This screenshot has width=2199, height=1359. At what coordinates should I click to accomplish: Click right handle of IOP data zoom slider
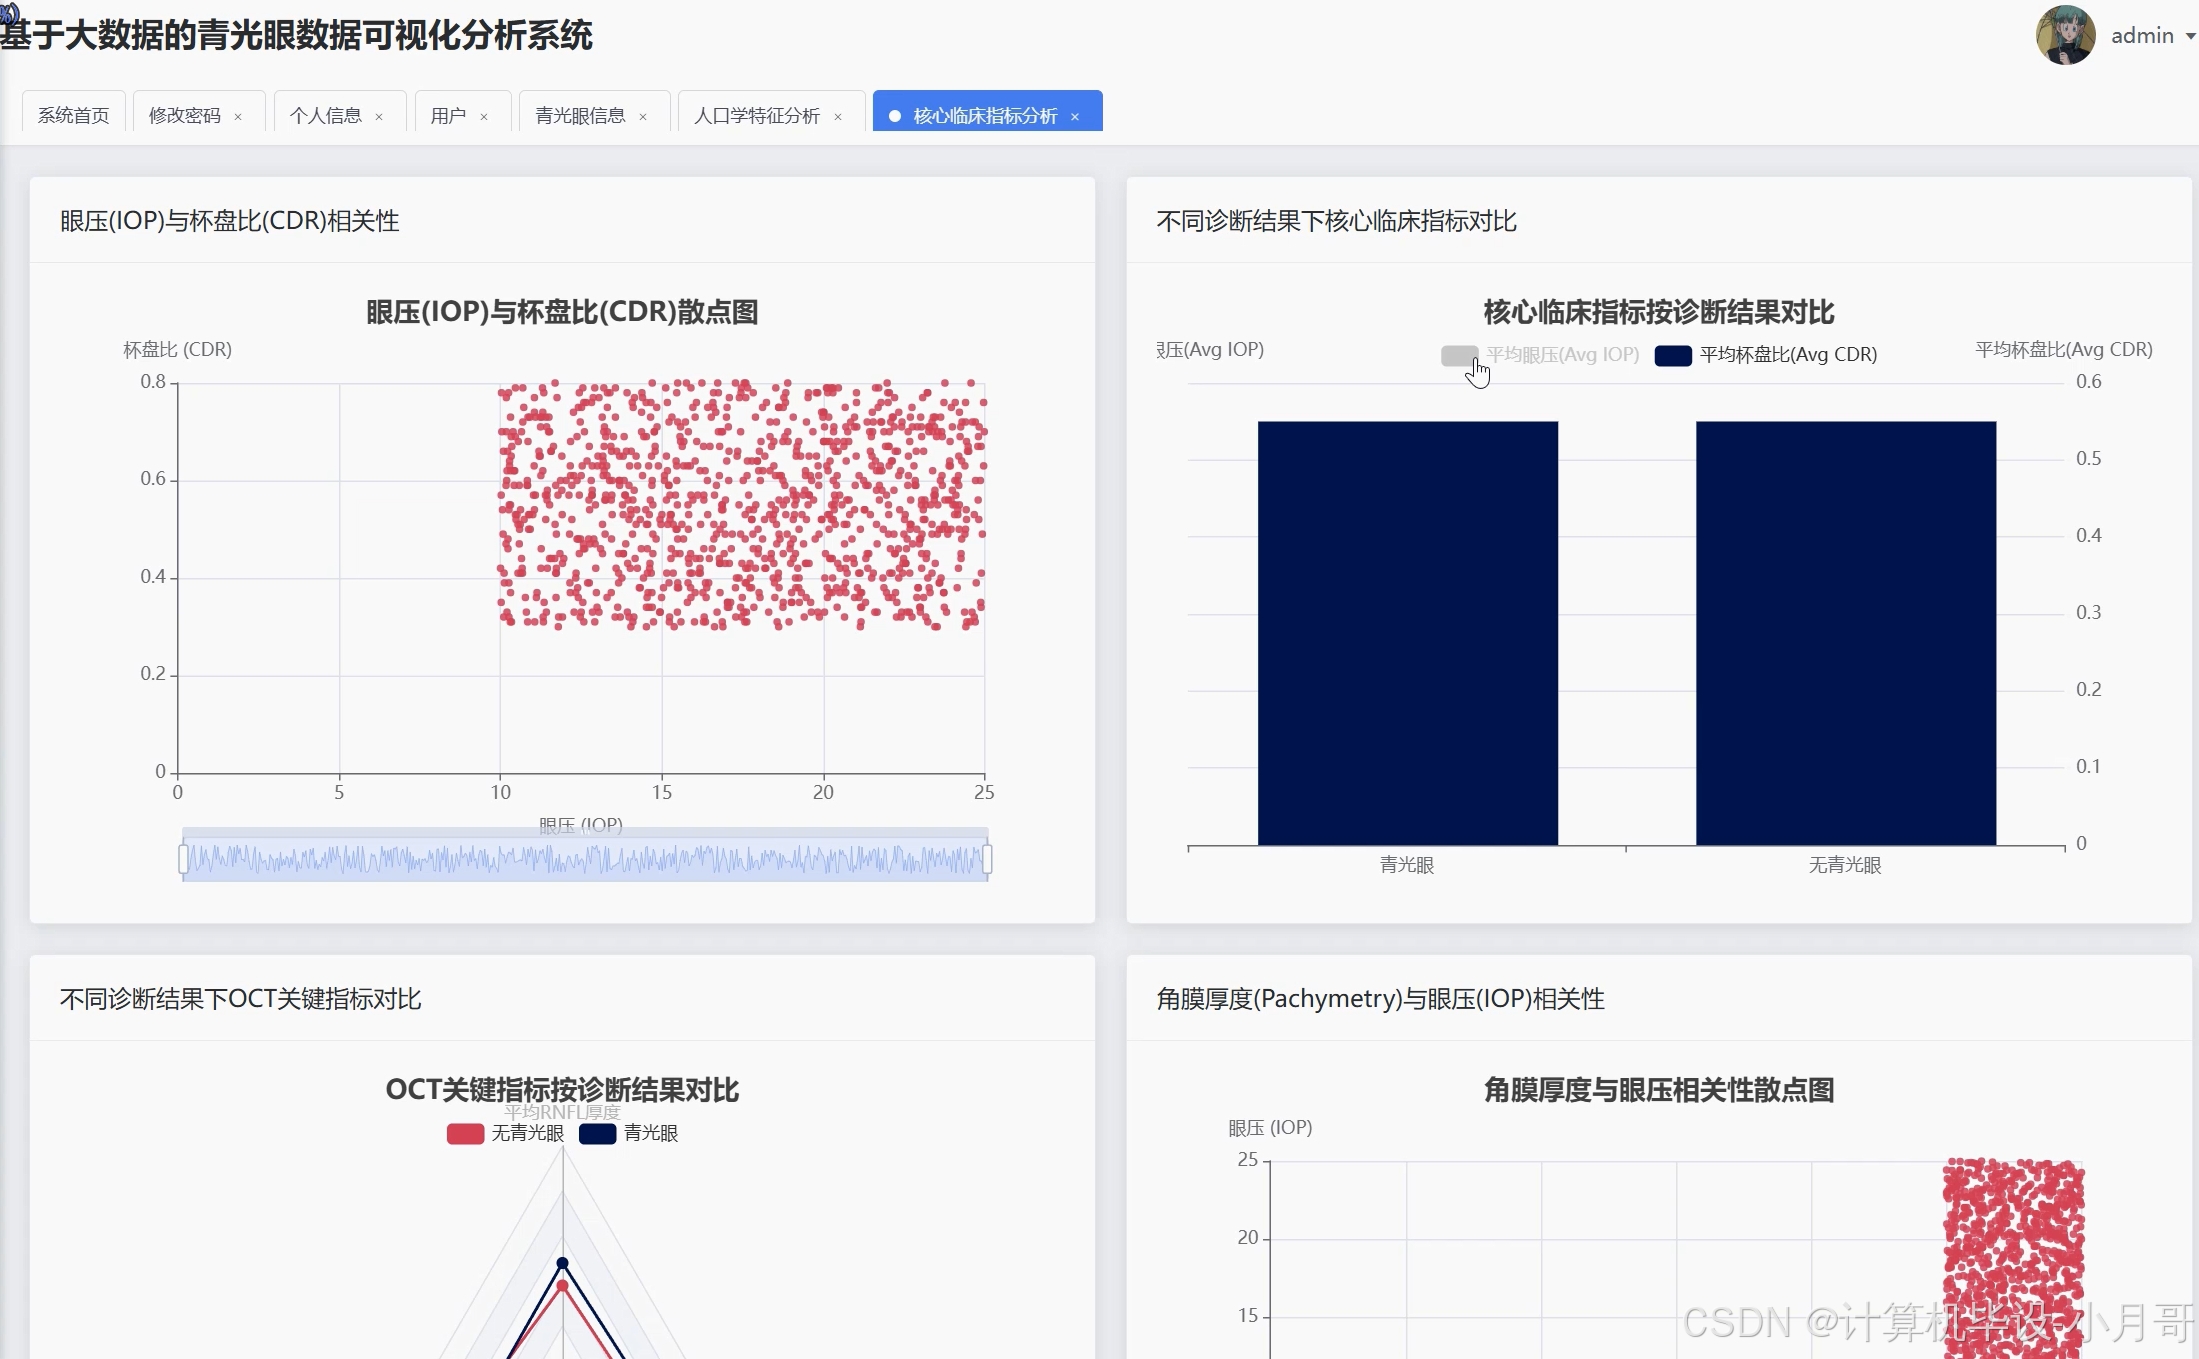click(988, 859)
